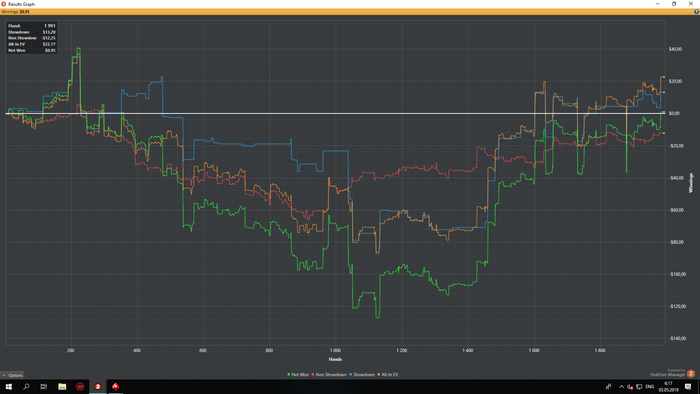Click the volume tray icon
This screenshot has height=394, width=700.
[630, 387]
